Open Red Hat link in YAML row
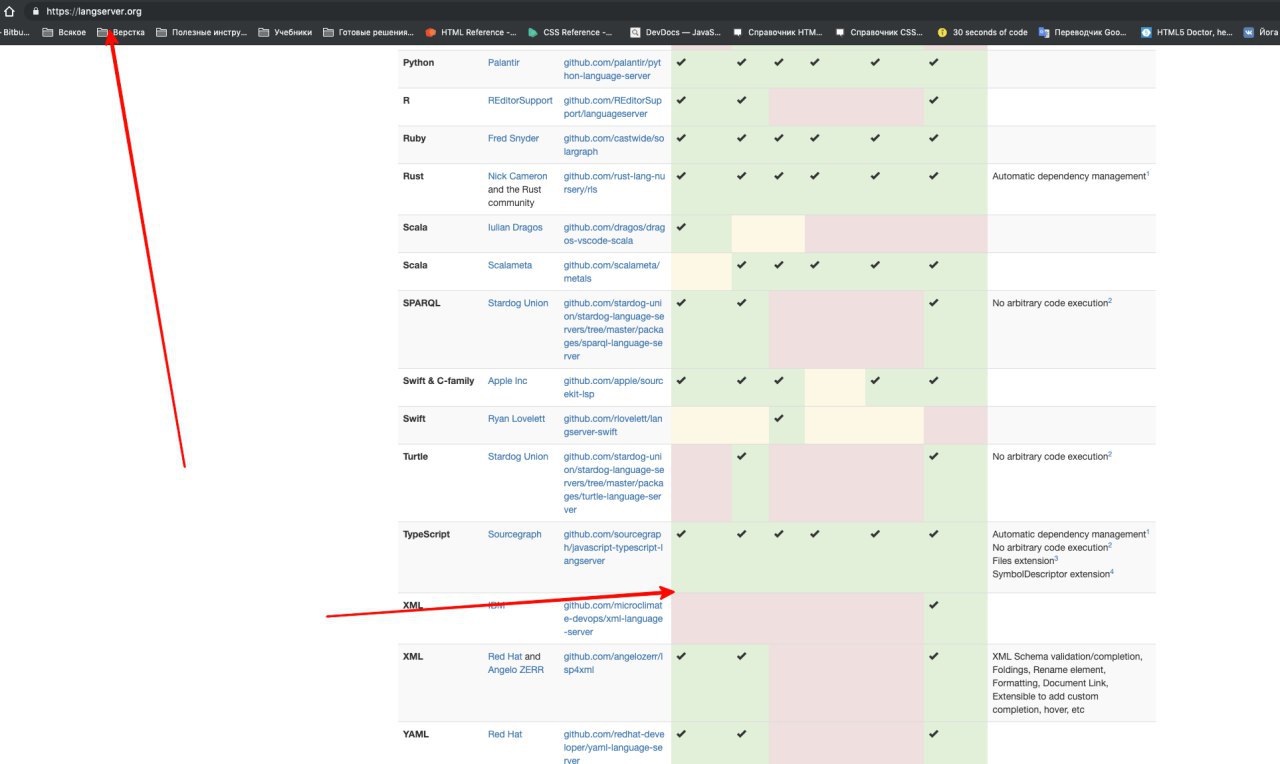 (505, 734)
